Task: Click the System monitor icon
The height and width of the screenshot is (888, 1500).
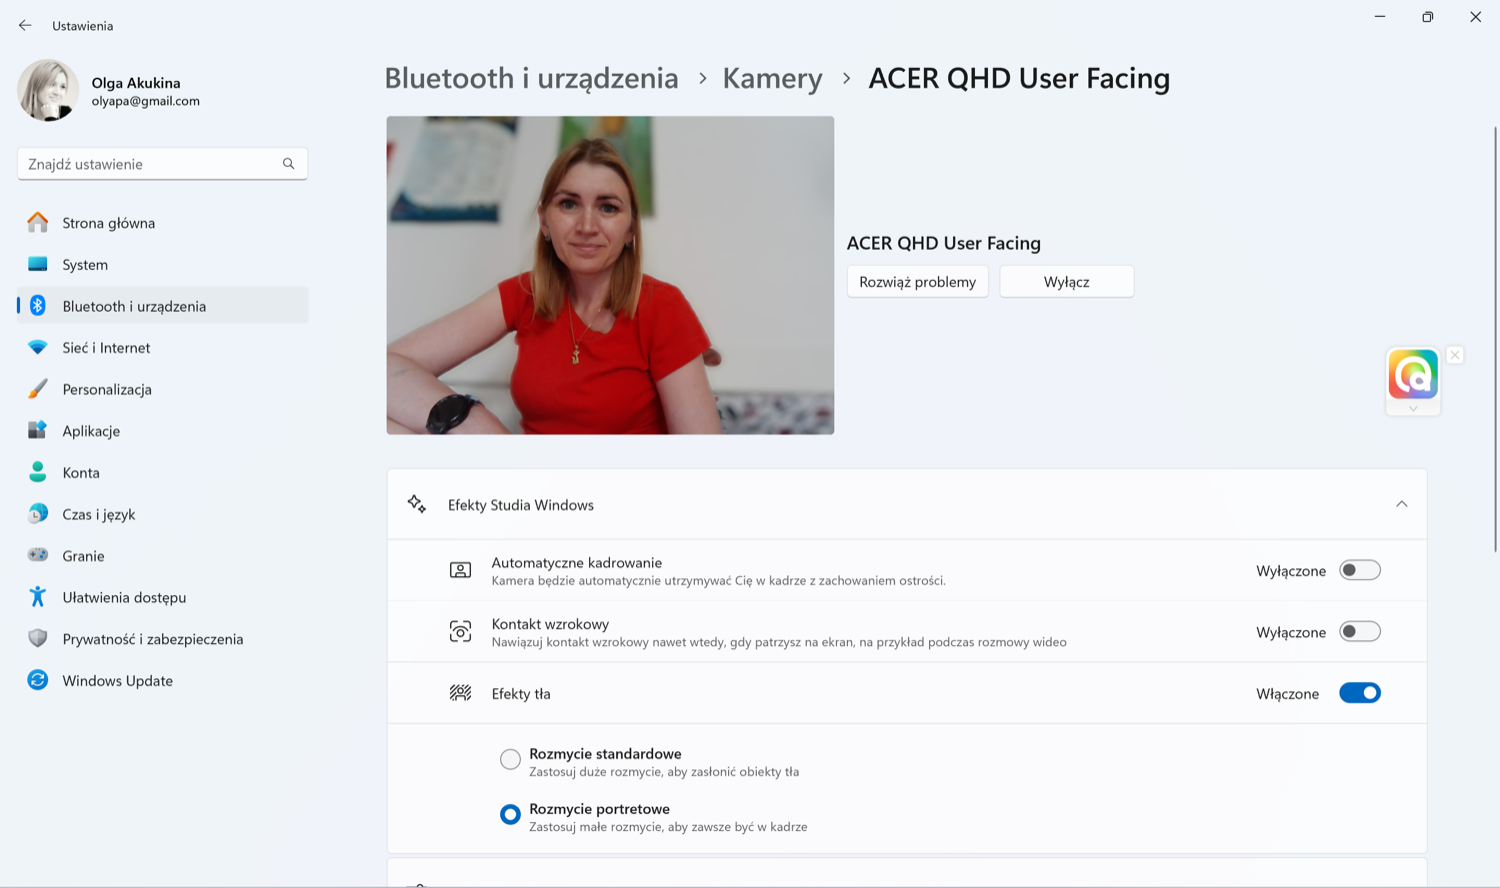Action: click(x=38, y=264)
